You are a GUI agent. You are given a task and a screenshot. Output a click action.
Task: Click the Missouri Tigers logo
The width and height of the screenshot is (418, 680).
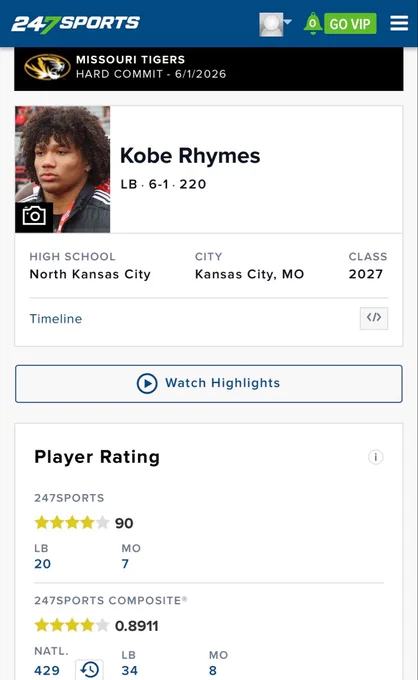pos(47,67)
